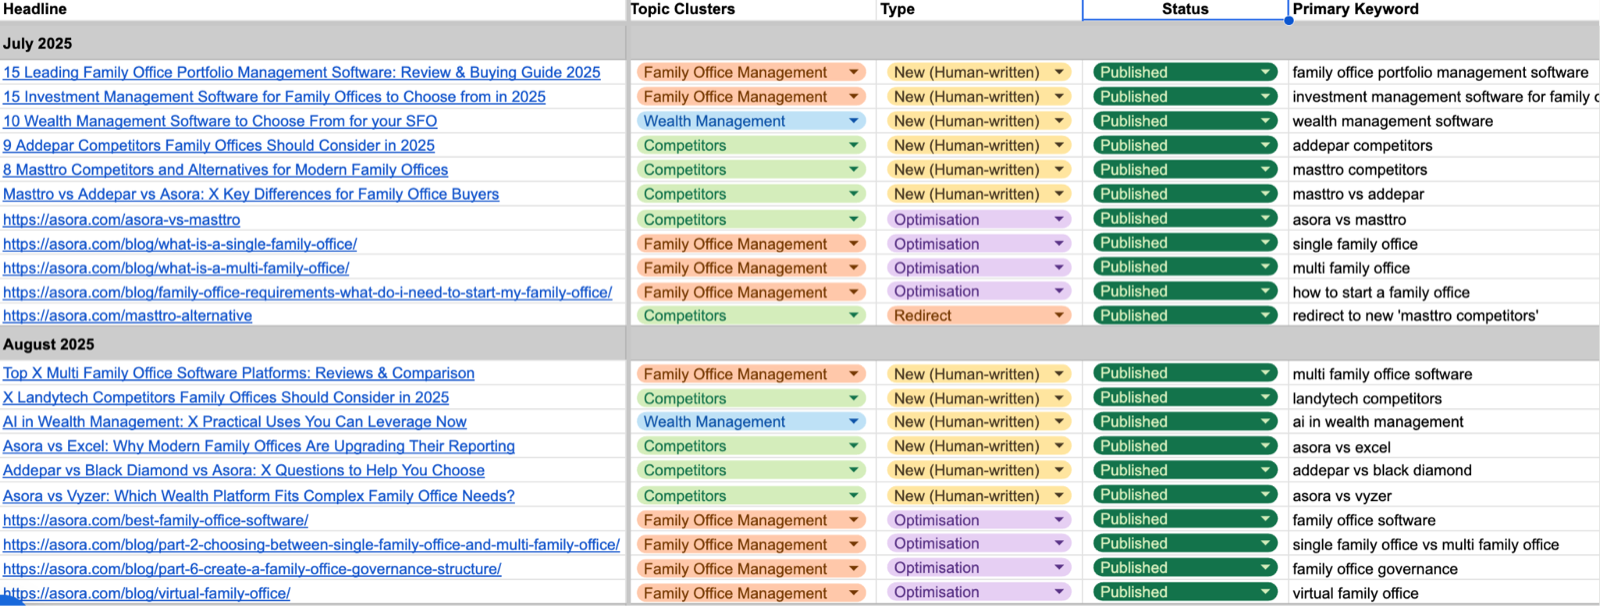The image size is (1600, 606).
Task: Expand Published status dropdown for part-6 governance-structure row
Action: pos(1266,568)
